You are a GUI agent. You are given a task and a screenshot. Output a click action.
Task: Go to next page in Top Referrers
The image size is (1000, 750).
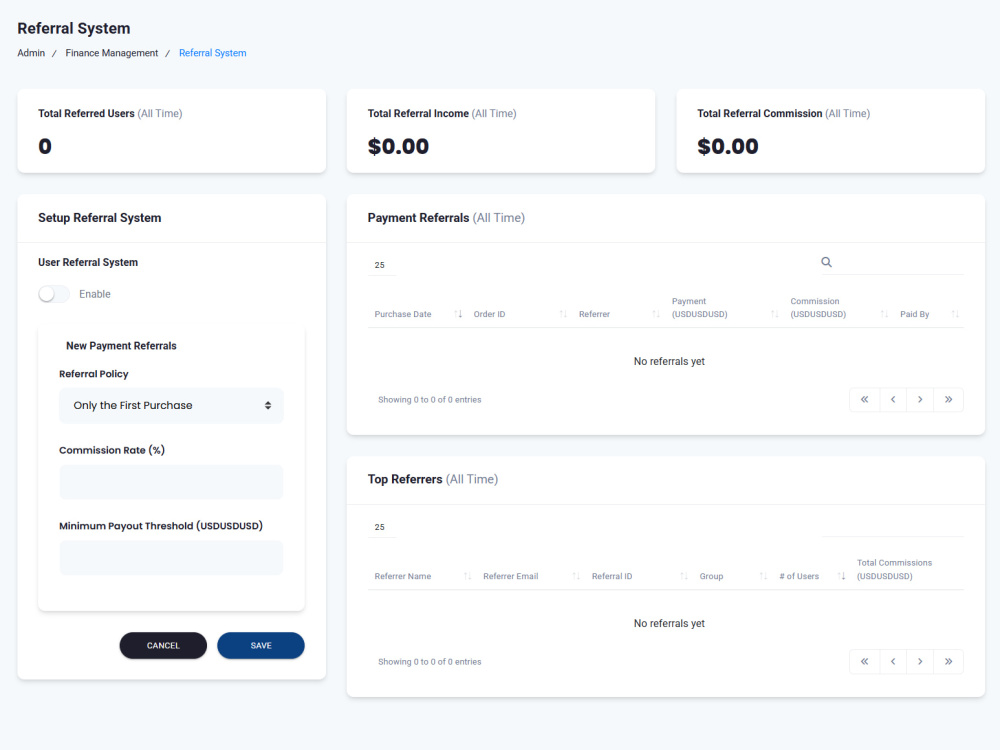pos(920,661)
